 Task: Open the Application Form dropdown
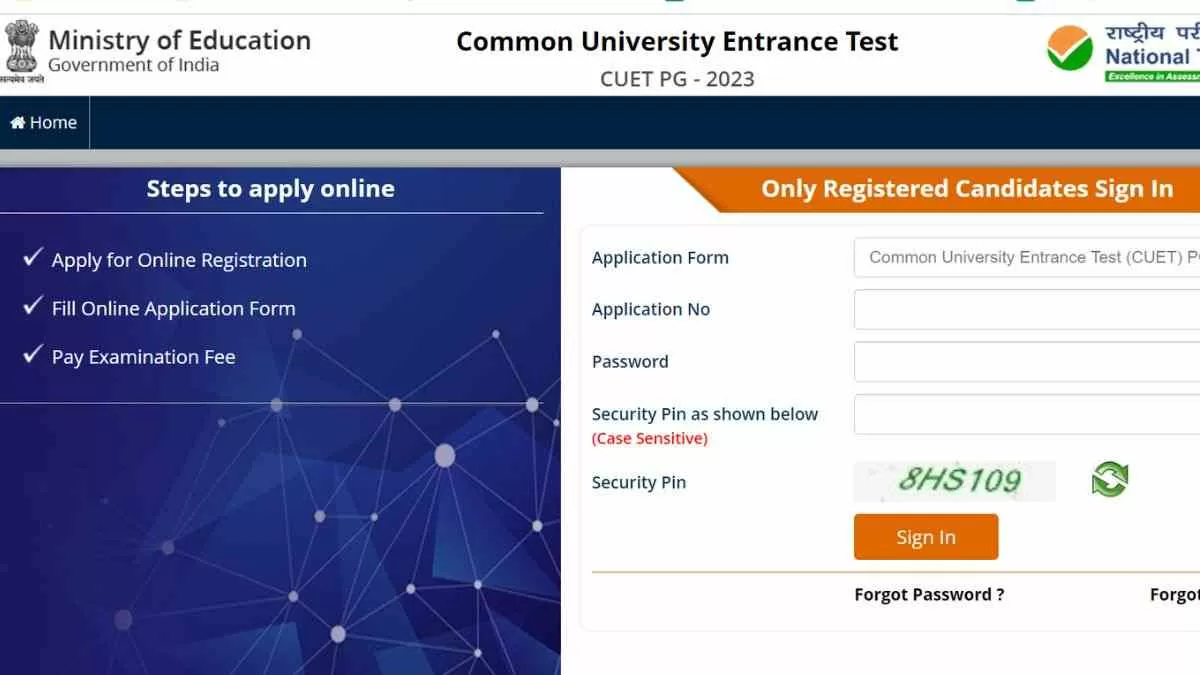pos(1026,257)
